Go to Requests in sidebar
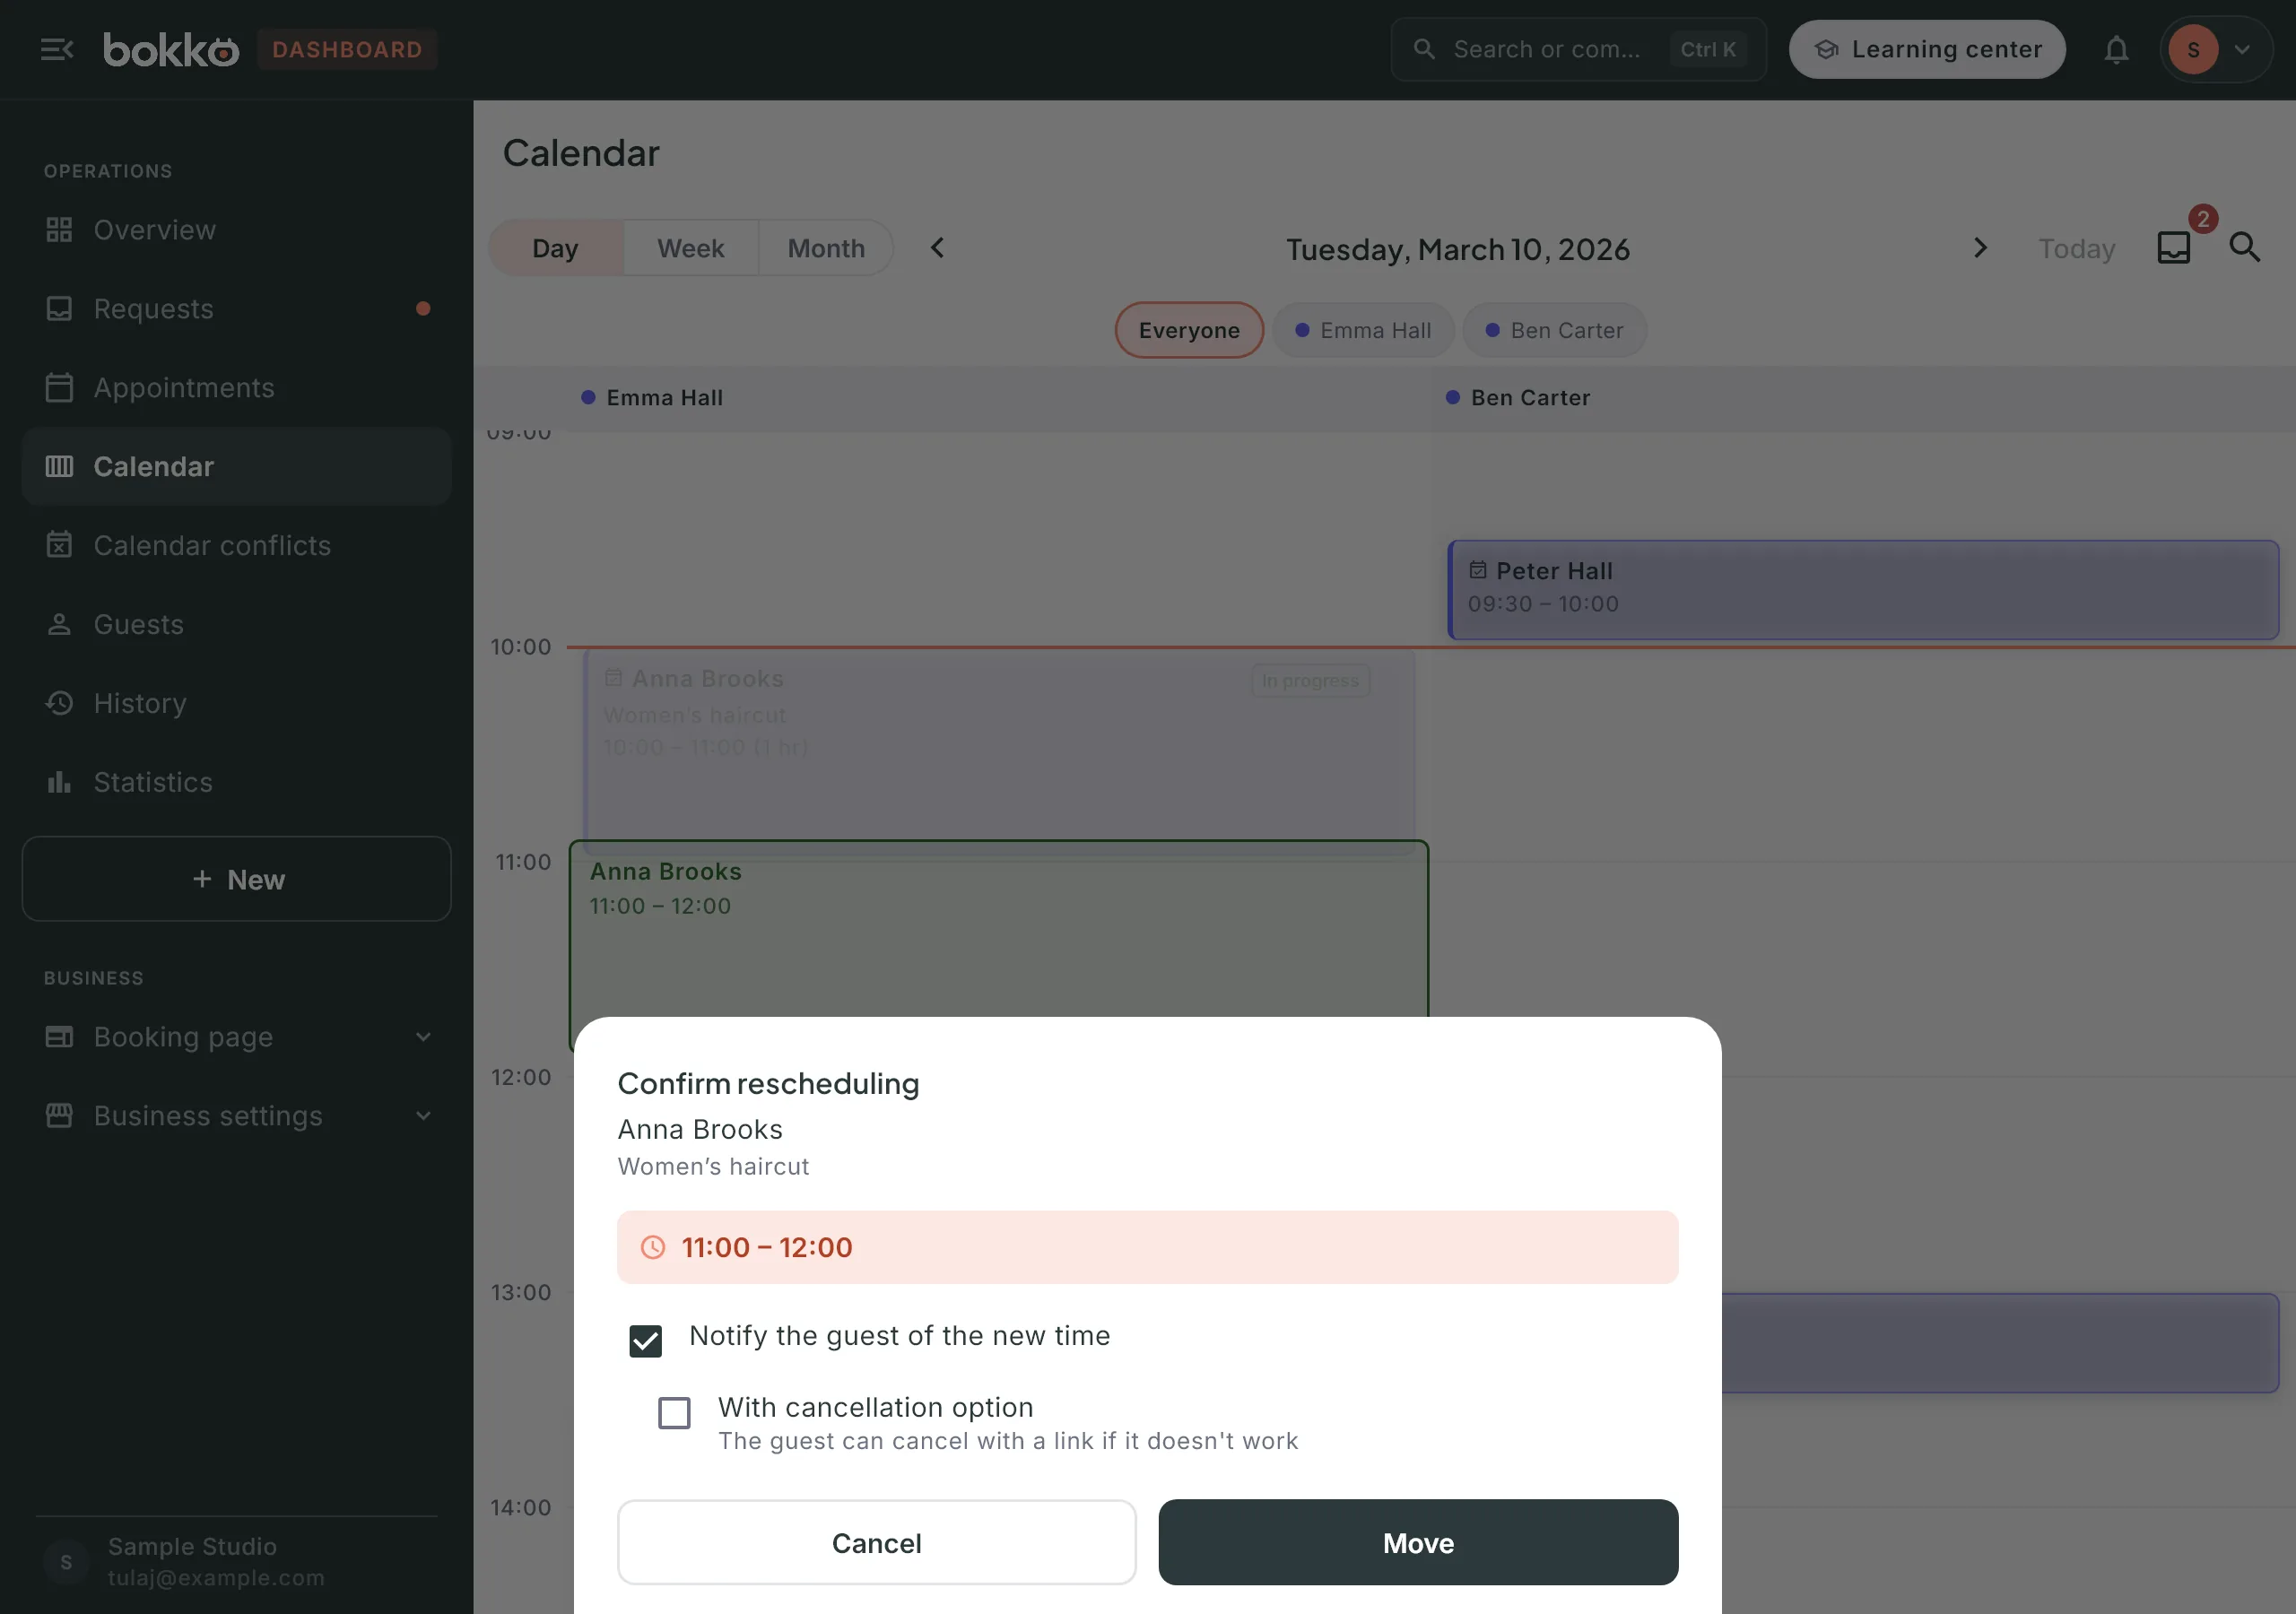Viewport: 2296px width, 1614px height. [236, 309]
